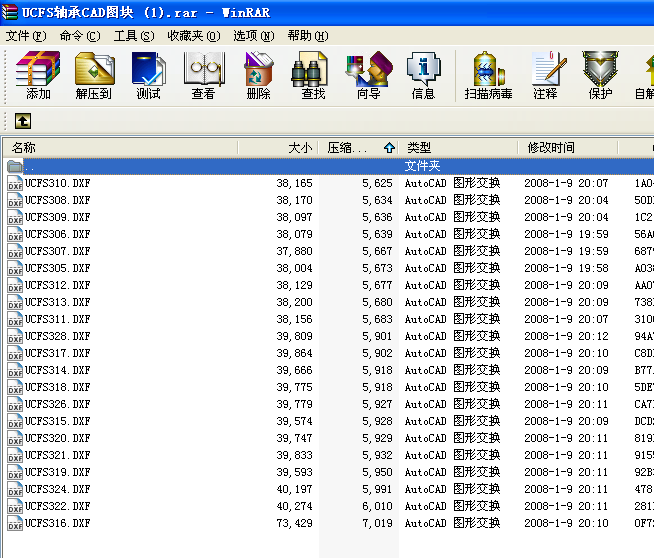Select file UCFS309.DXF
The width and height of the screenshot is (654, 558).
(58, 217)
